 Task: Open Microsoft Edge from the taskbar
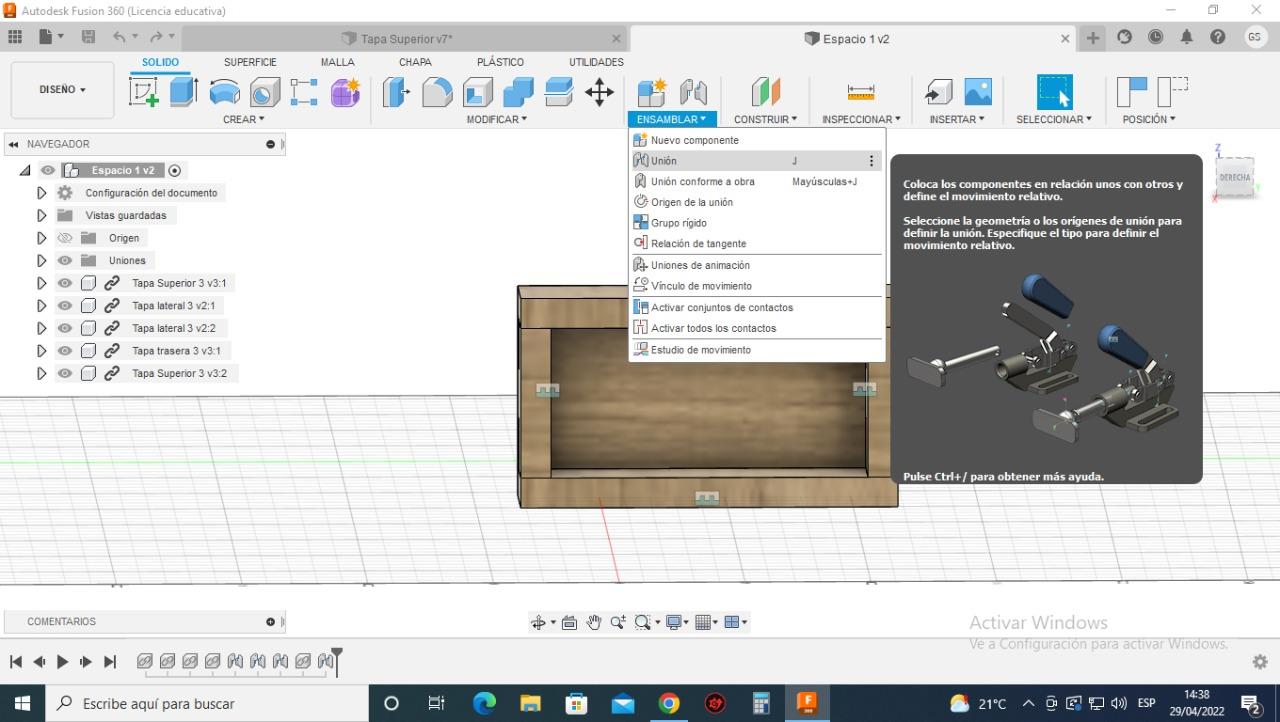pyautogui.click(x=484, y=704)
